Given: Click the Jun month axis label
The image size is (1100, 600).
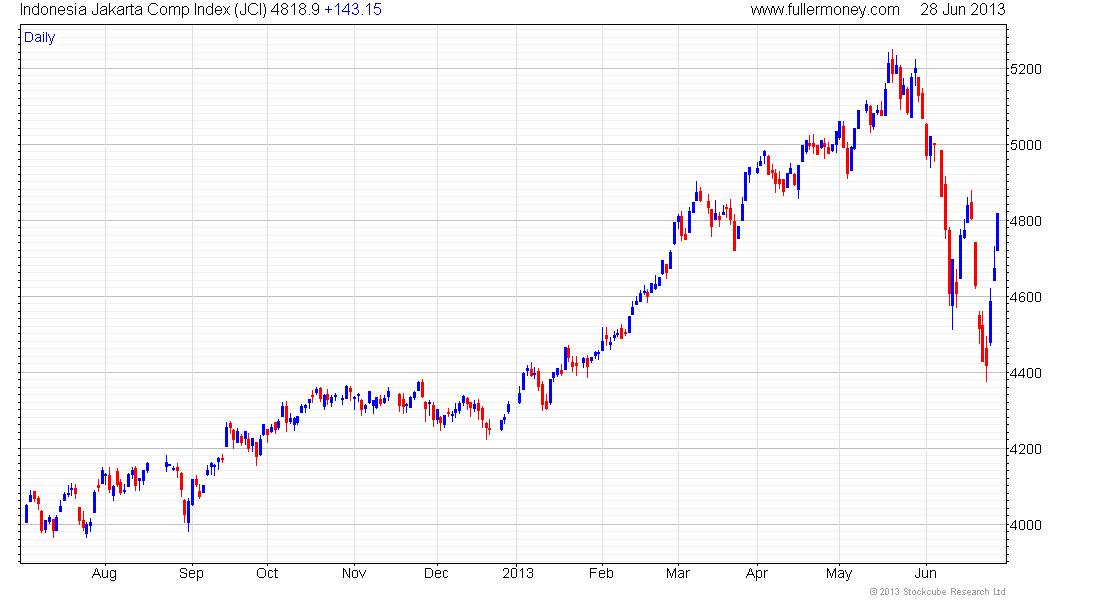Looking at the screenshot, I should (926, 573).
